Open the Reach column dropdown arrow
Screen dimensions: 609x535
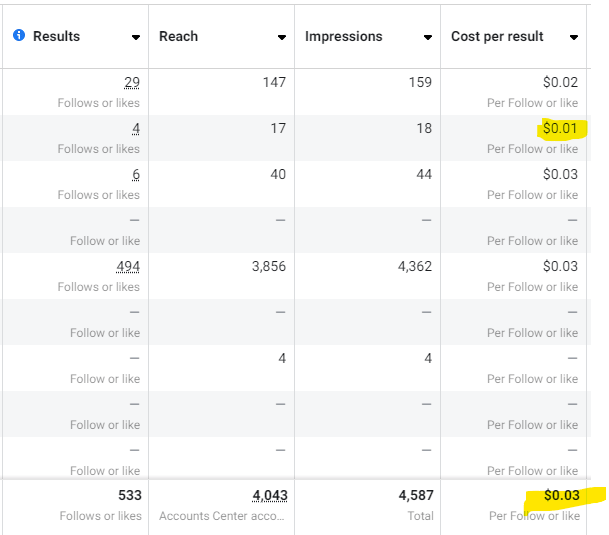click(282, 37)
